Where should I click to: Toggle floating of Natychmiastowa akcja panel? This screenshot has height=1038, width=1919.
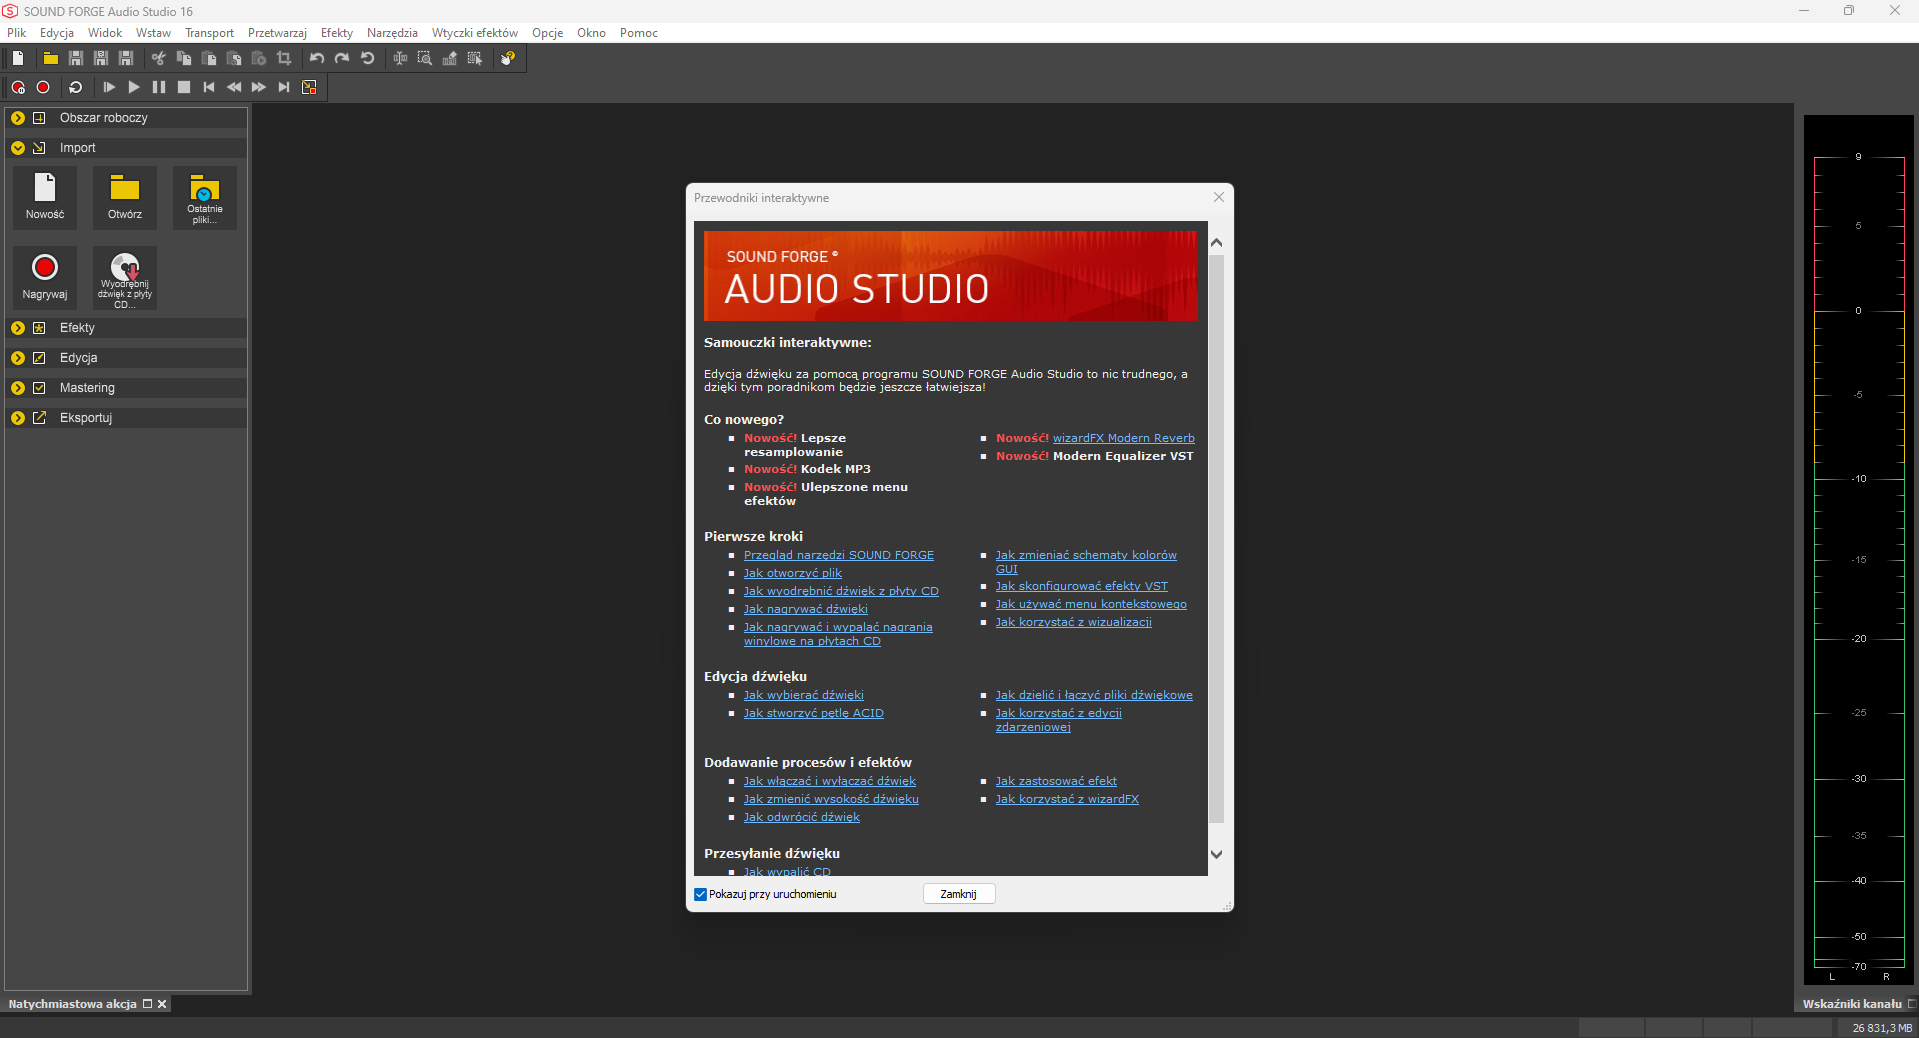coord(147,1004)
